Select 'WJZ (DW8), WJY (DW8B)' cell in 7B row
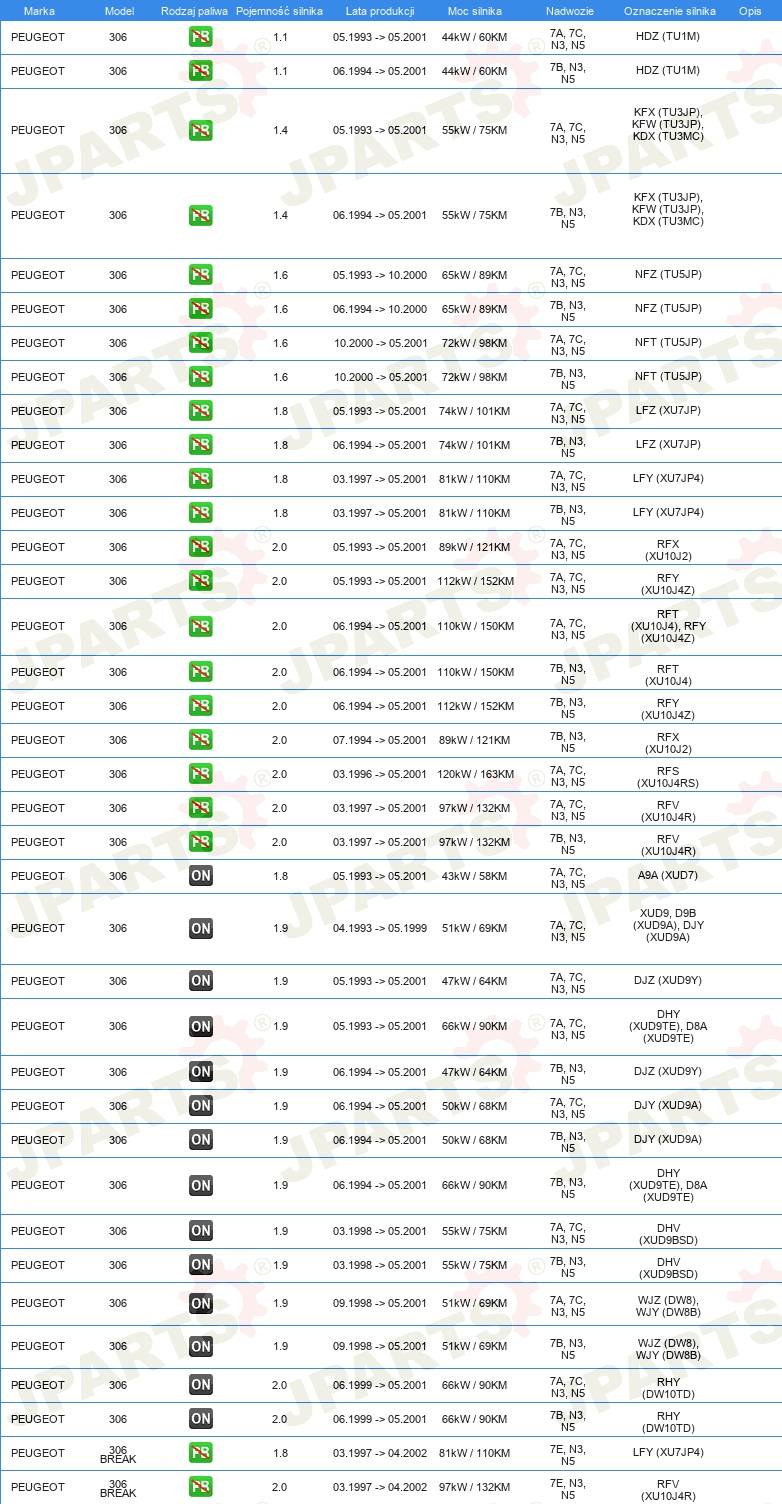 coord(669,1349)
